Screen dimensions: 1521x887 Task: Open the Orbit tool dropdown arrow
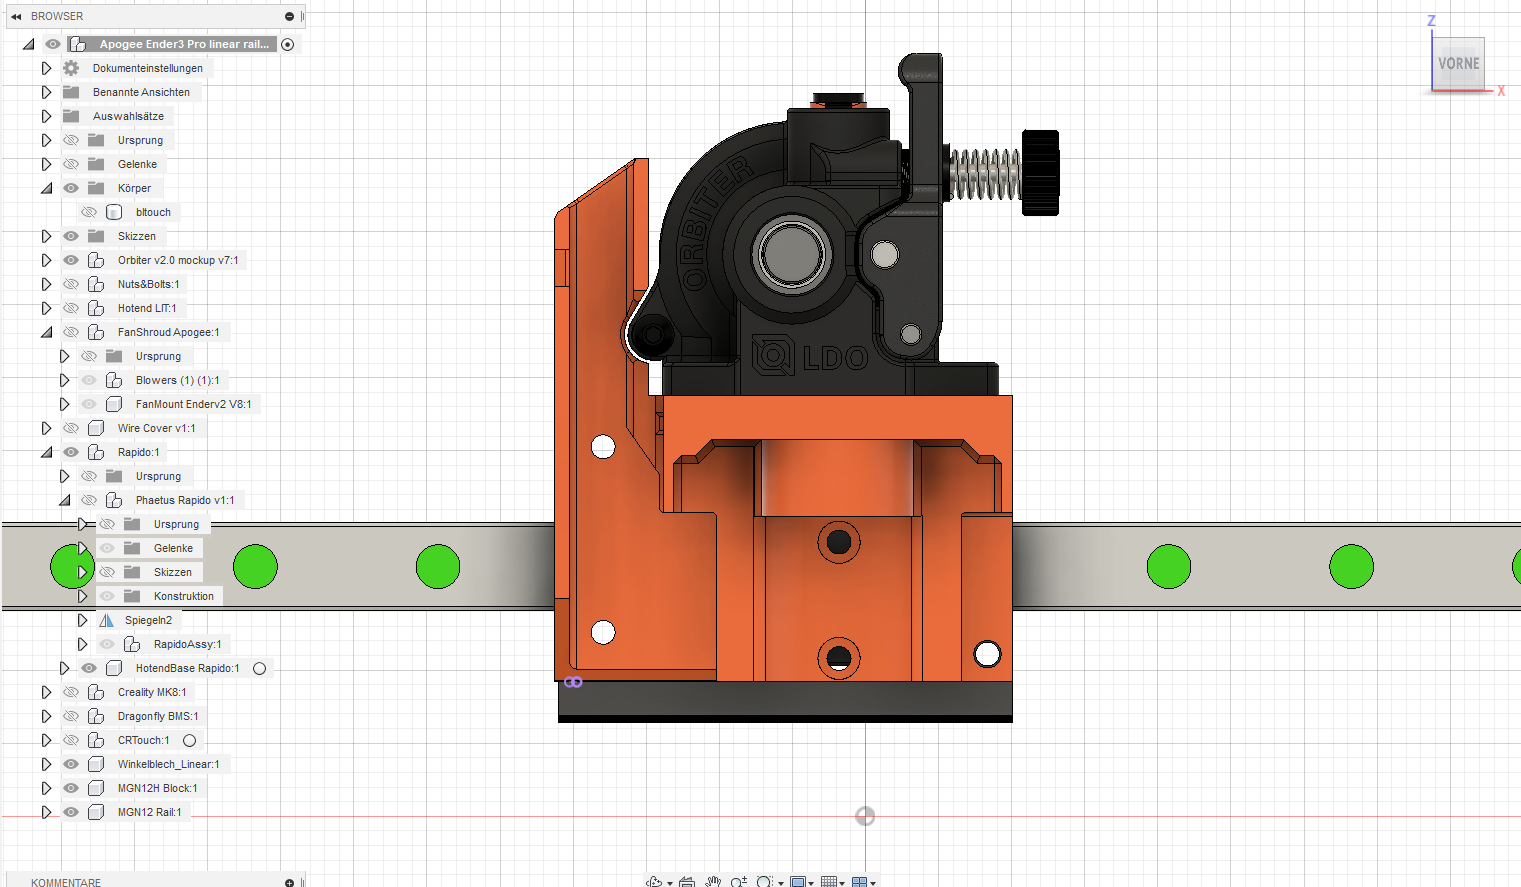pyautogui.click(x=670, y=883)
